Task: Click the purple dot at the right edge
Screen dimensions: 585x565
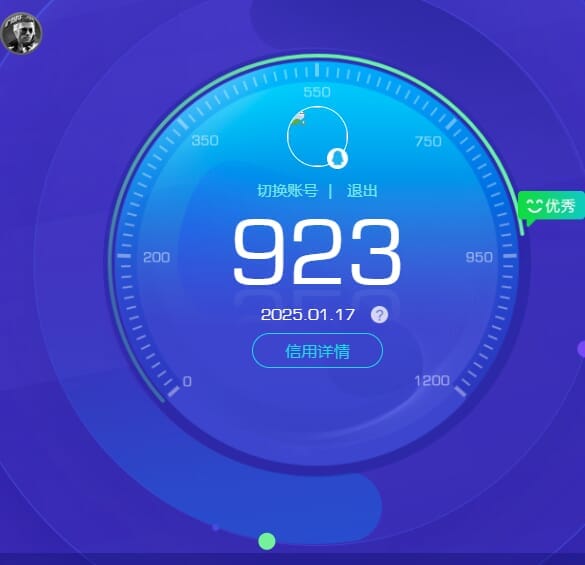Action: click(x=581, y=349)
